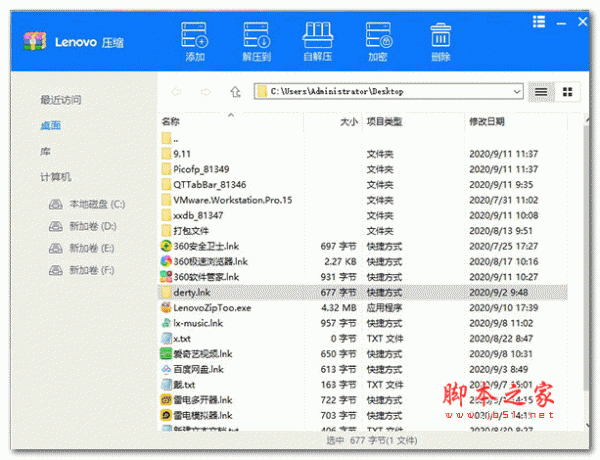Image resolution: width=600 pixels, height=460 pixels.
Task: Open drive 新加卷 (E:)
Action: [x=82, y=248]
